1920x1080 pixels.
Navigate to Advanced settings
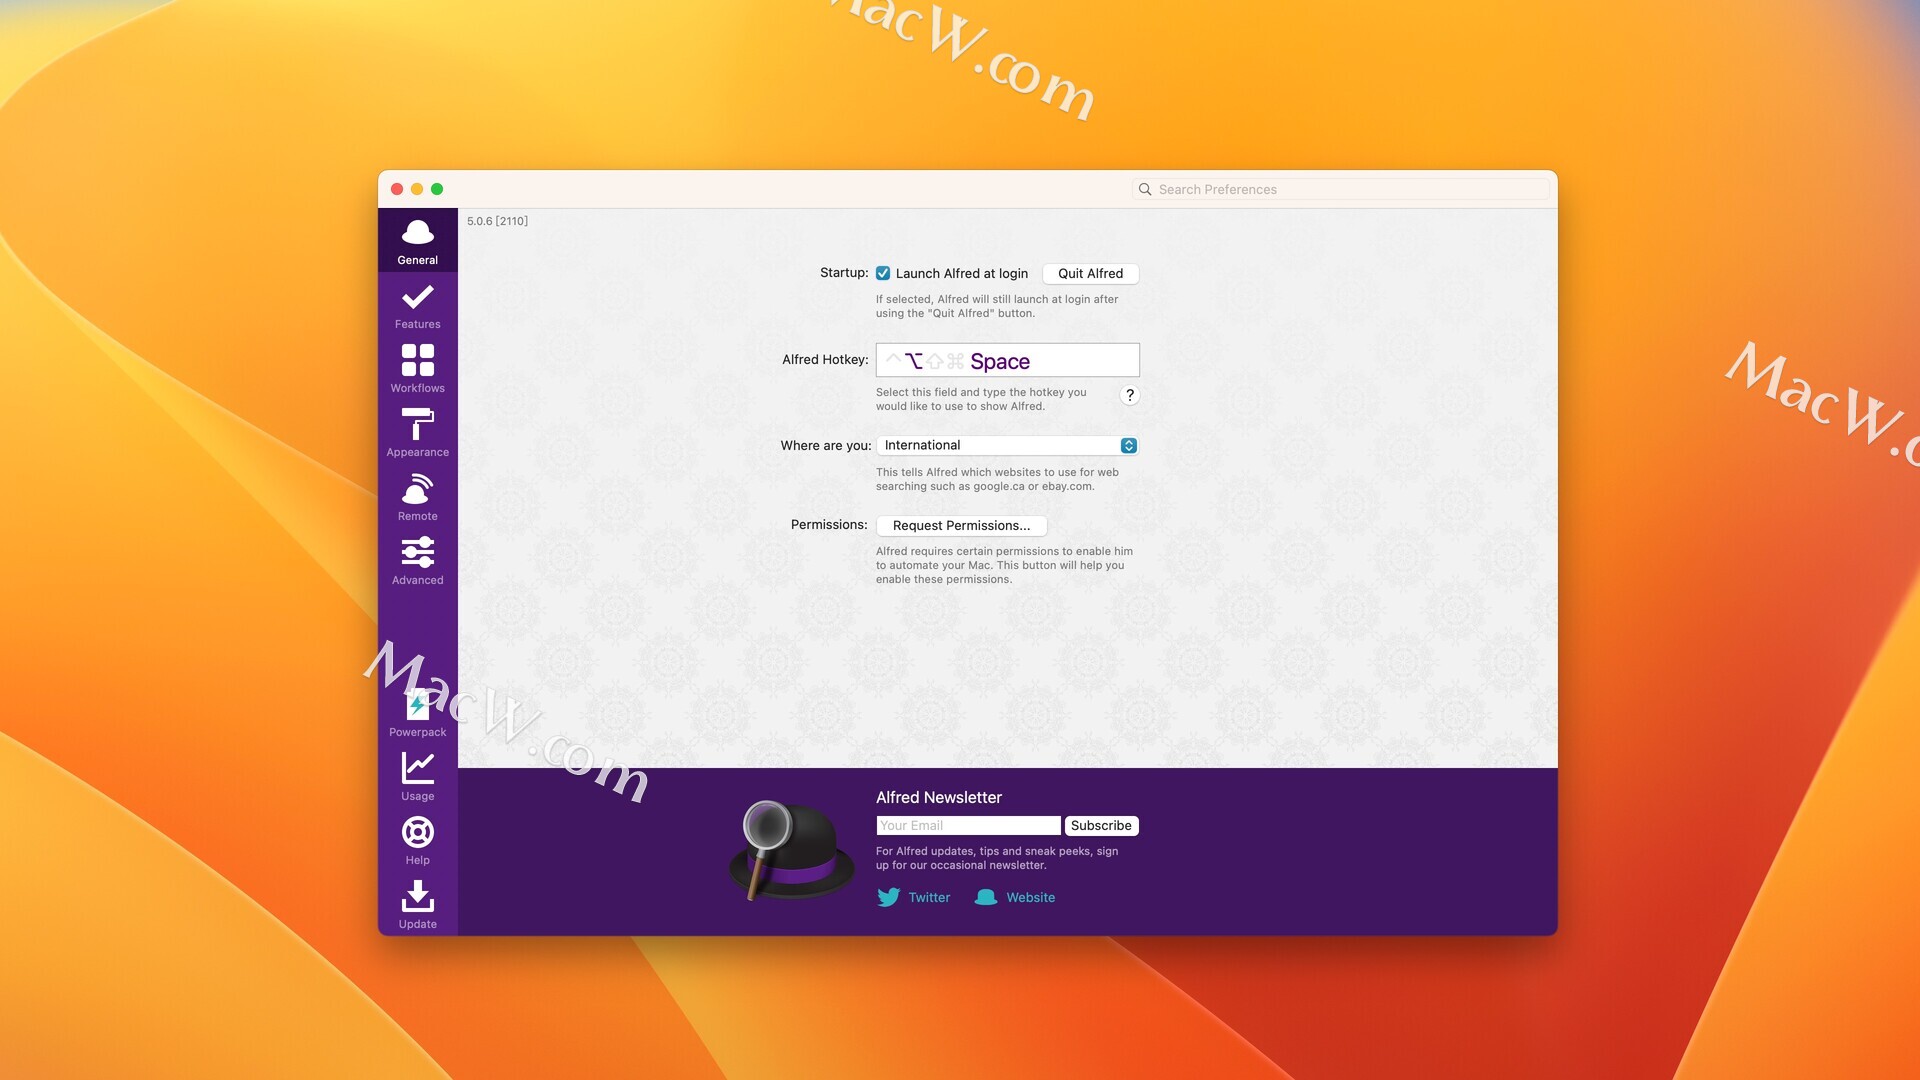[417, 559]
